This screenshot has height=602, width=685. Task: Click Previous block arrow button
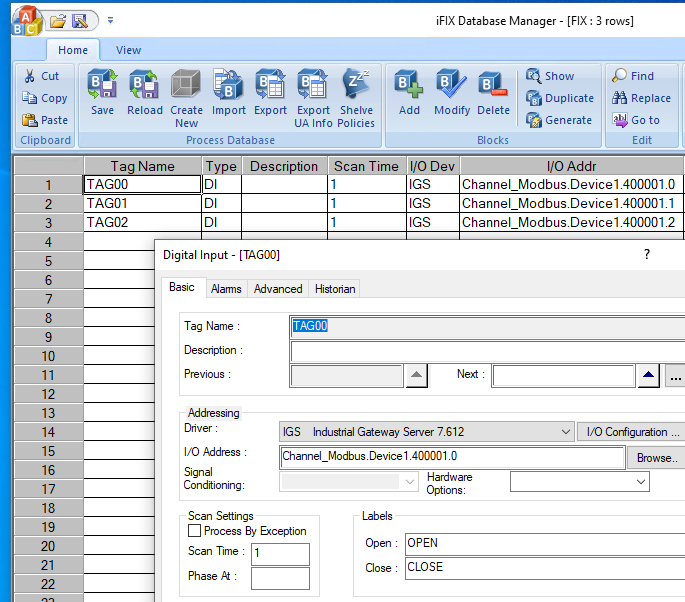click(416, 376)
